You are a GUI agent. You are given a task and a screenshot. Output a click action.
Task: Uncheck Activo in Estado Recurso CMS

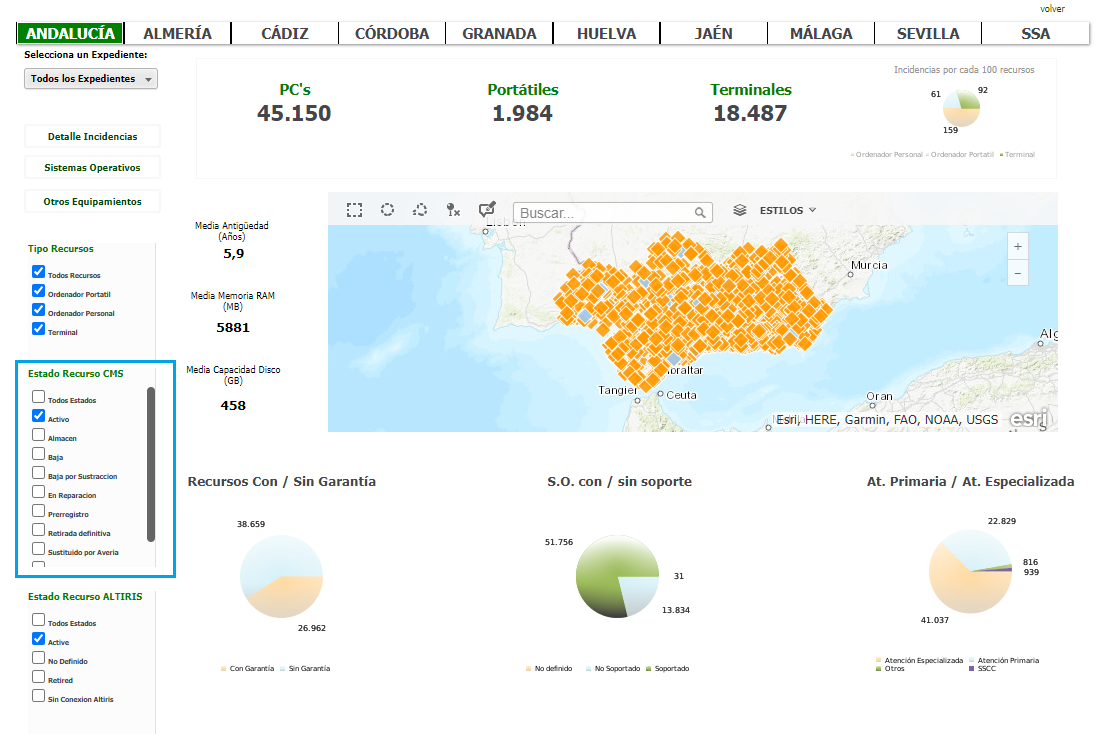pos(39,416)
